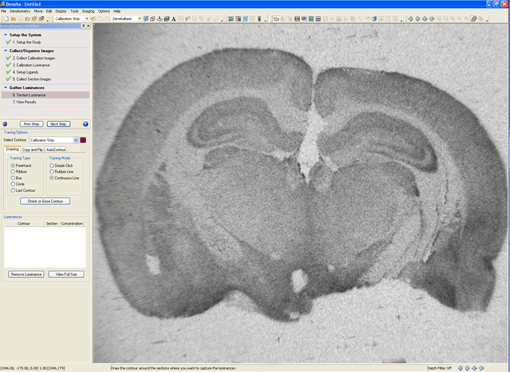Viewport: 510px width, 372px height.
Task: Open the Calibration Strip combo in toolbar
Action: [87, 19]
